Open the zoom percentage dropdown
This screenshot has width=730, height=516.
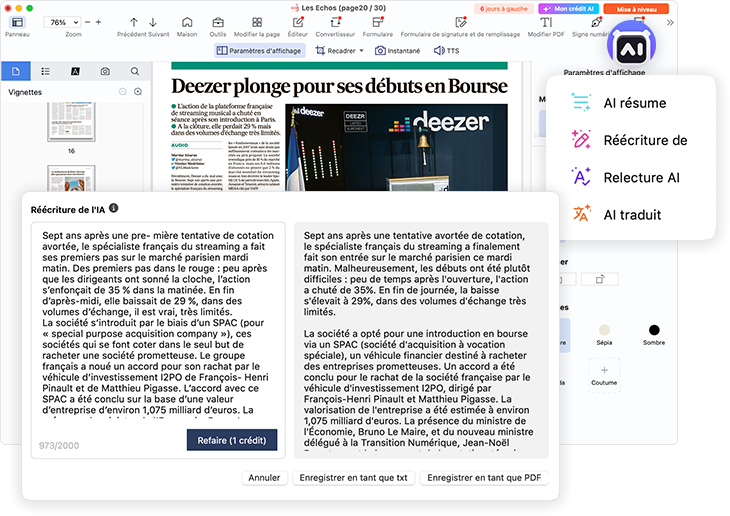point(62,22)
